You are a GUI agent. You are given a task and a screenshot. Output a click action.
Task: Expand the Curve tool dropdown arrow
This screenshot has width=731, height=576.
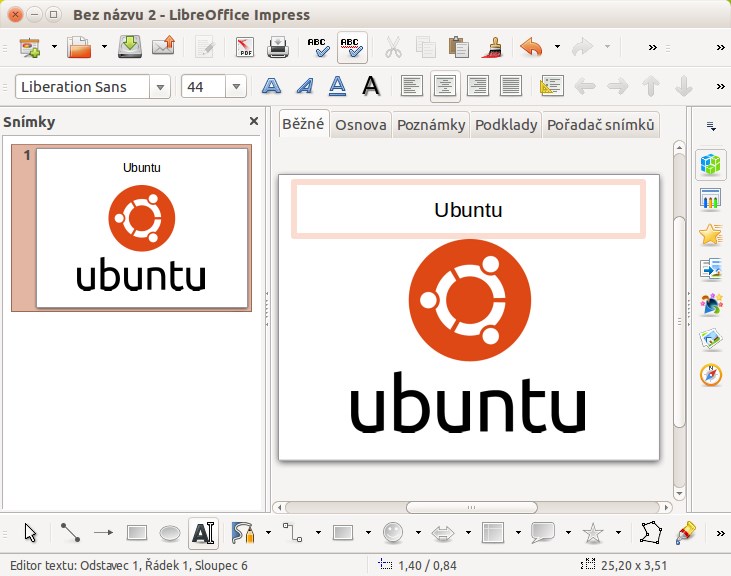[x=268, y=532]
